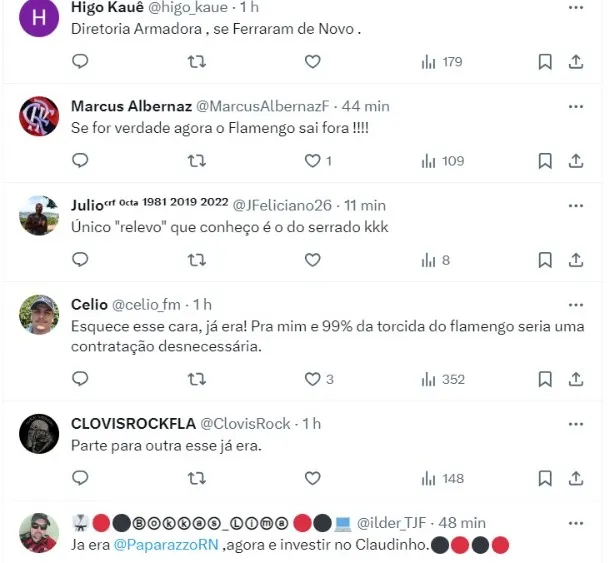
Task: Reply to CLOVISROCKFLA's tweet
Action: [80, 478]
